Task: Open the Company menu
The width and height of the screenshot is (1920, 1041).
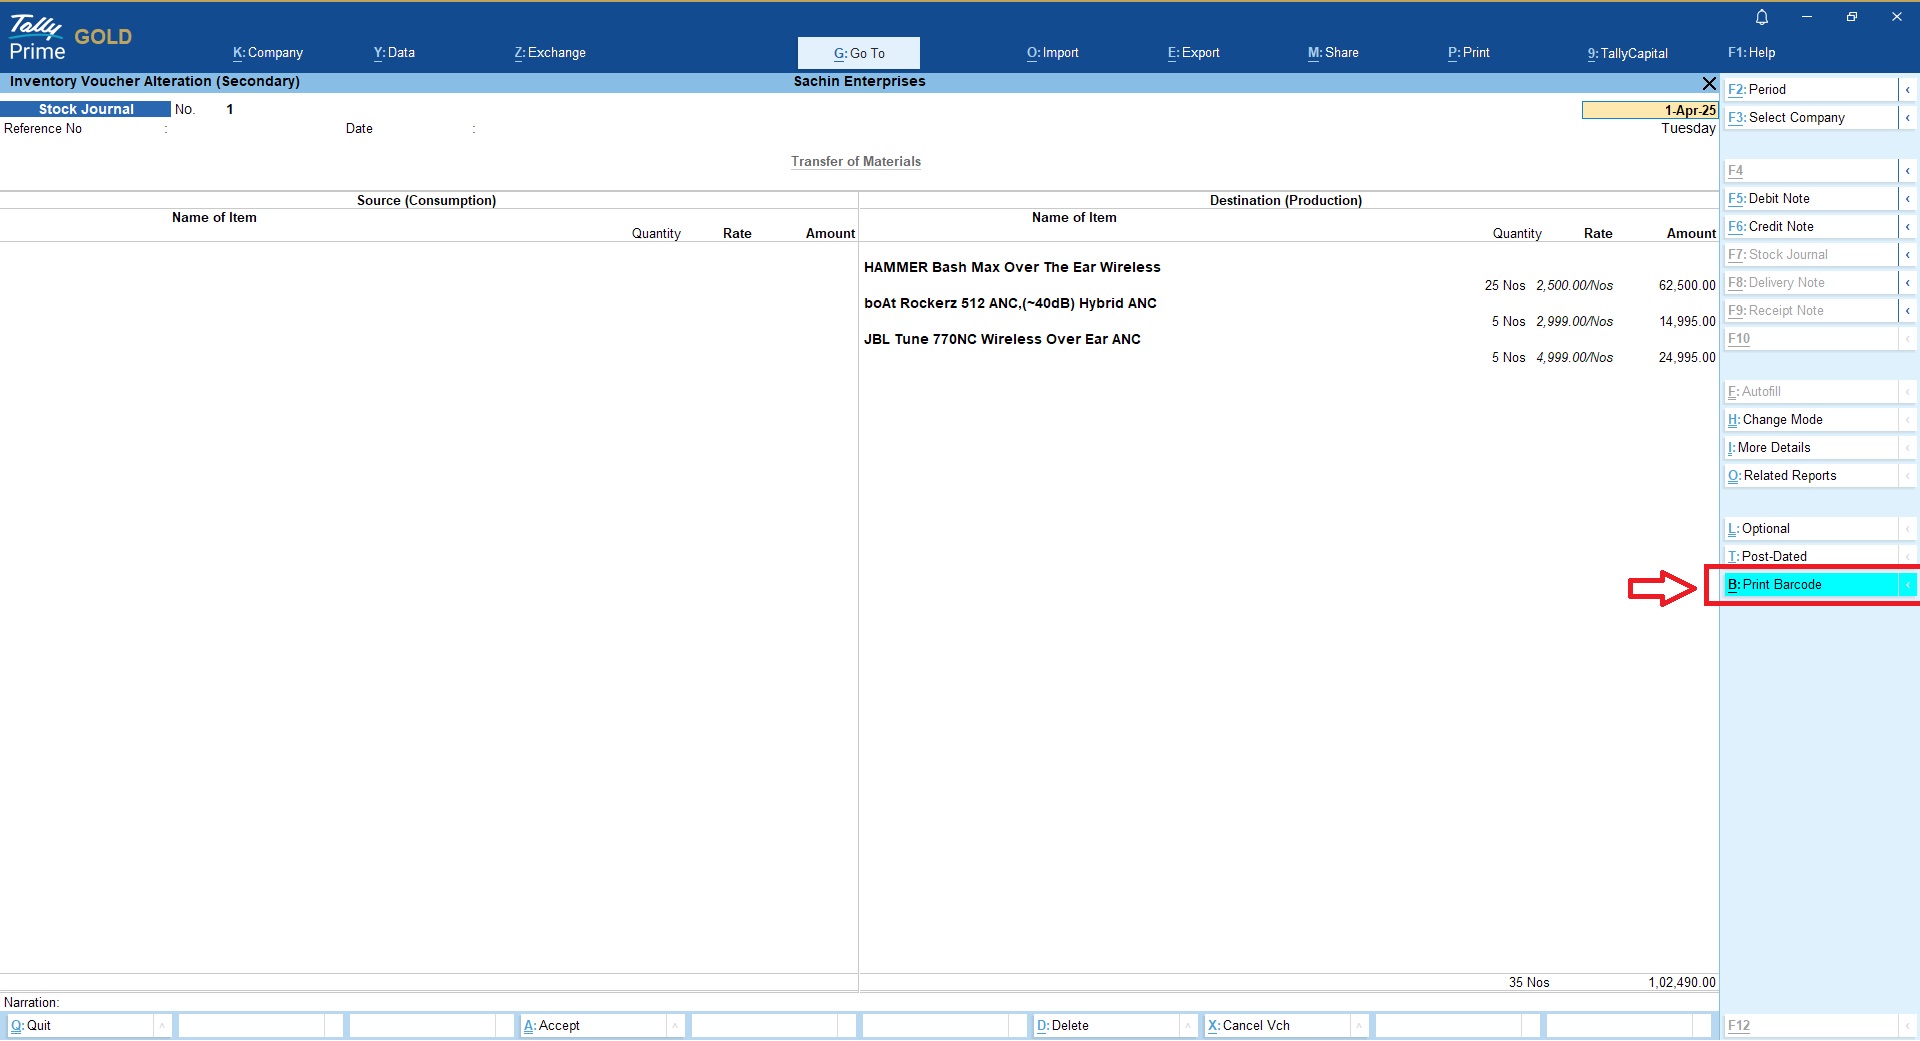Action: click(268, 53)
